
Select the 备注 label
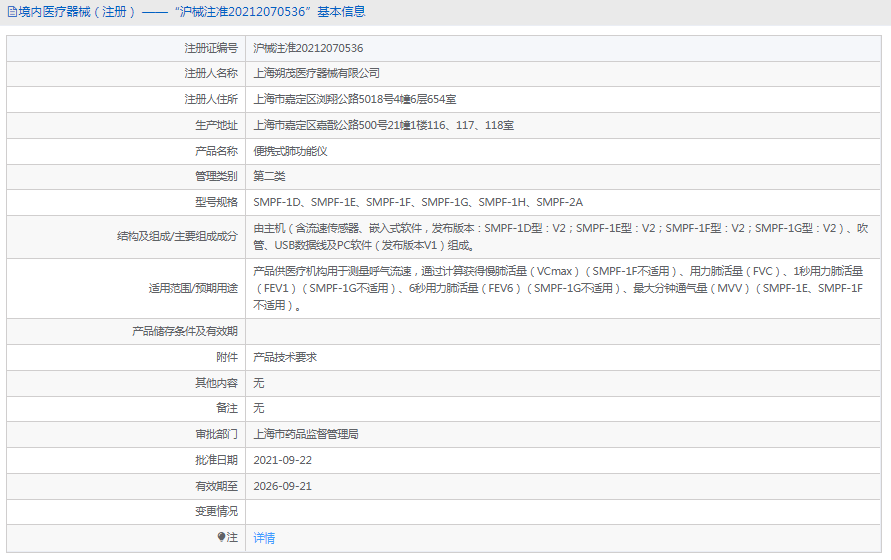227,408
